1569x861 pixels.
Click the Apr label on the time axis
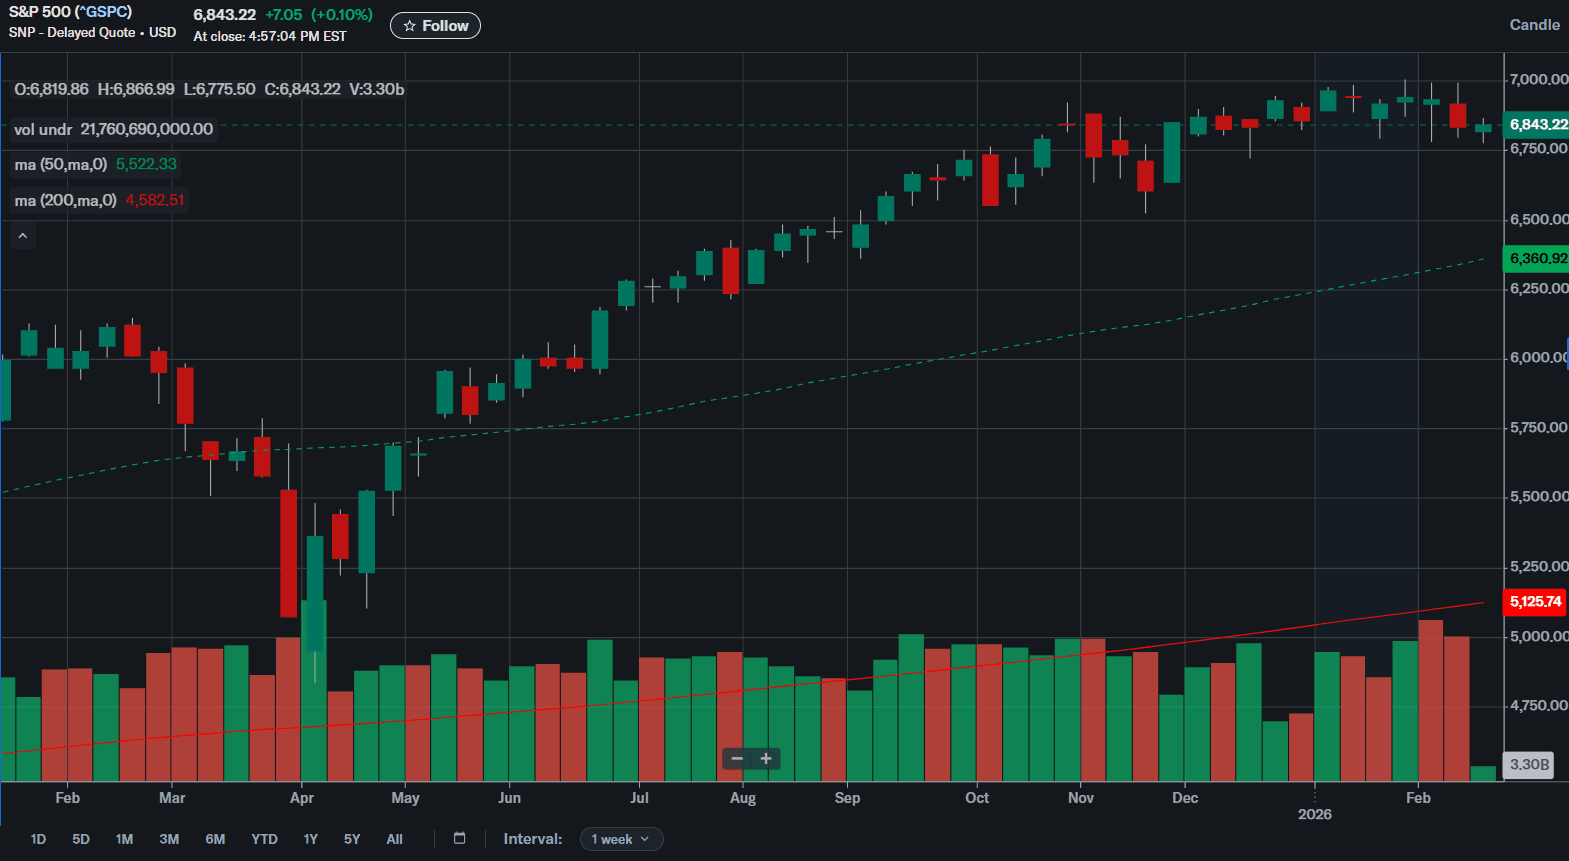tap(302, 797)
